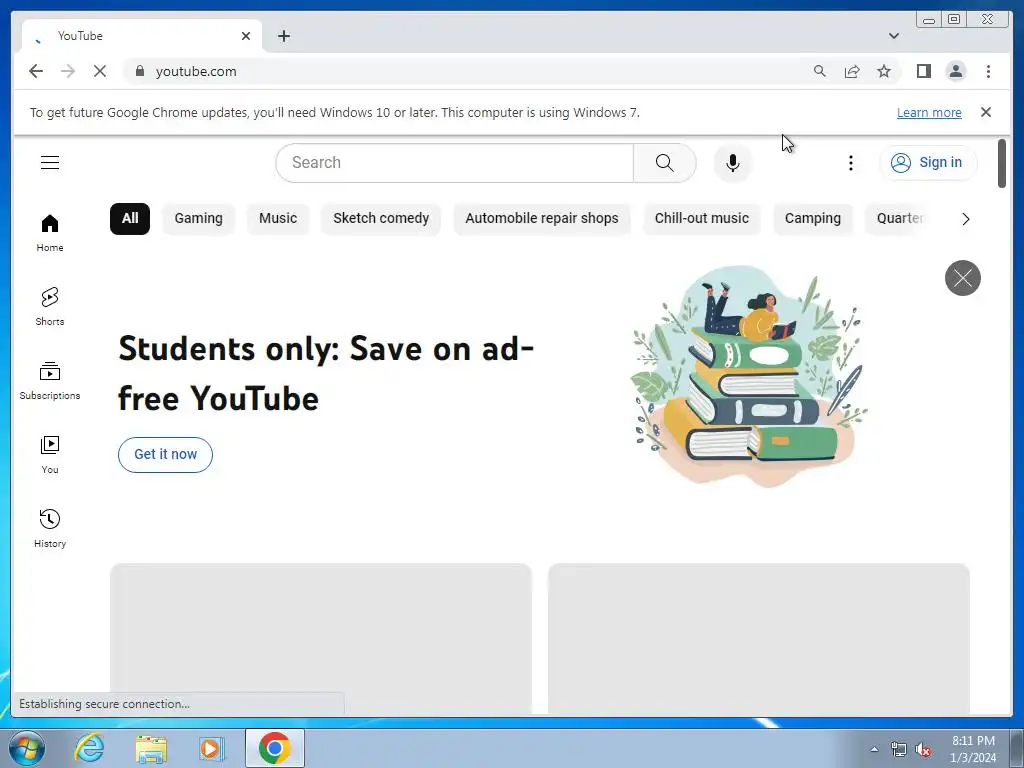Open the You section in sidebar

coord(50,455)
